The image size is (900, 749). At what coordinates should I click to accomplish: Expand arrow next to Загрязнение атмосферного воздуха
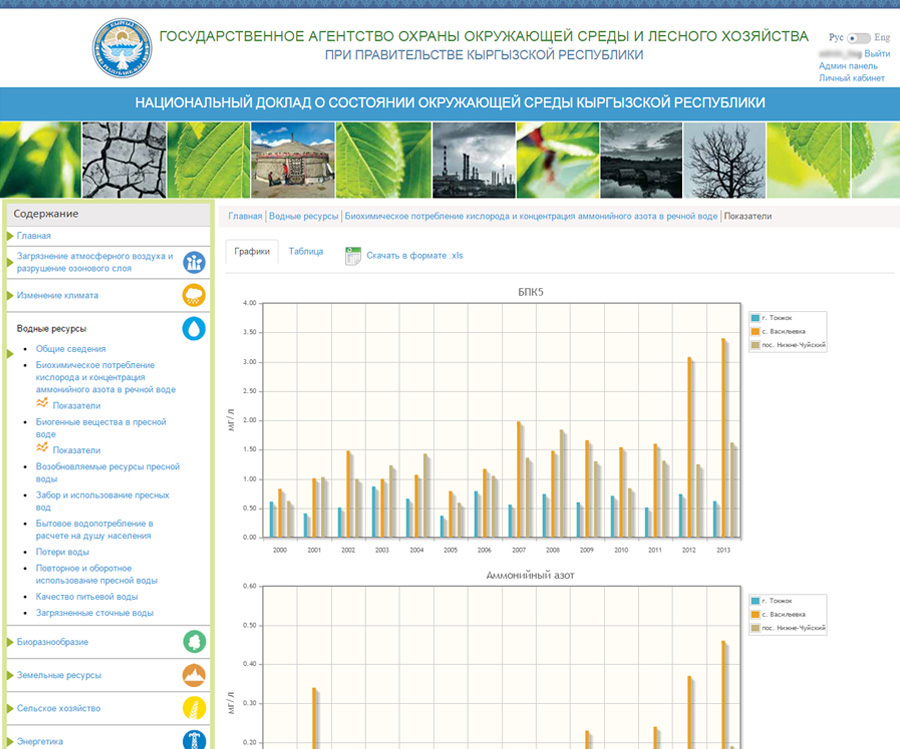click(x=10, y=262)
